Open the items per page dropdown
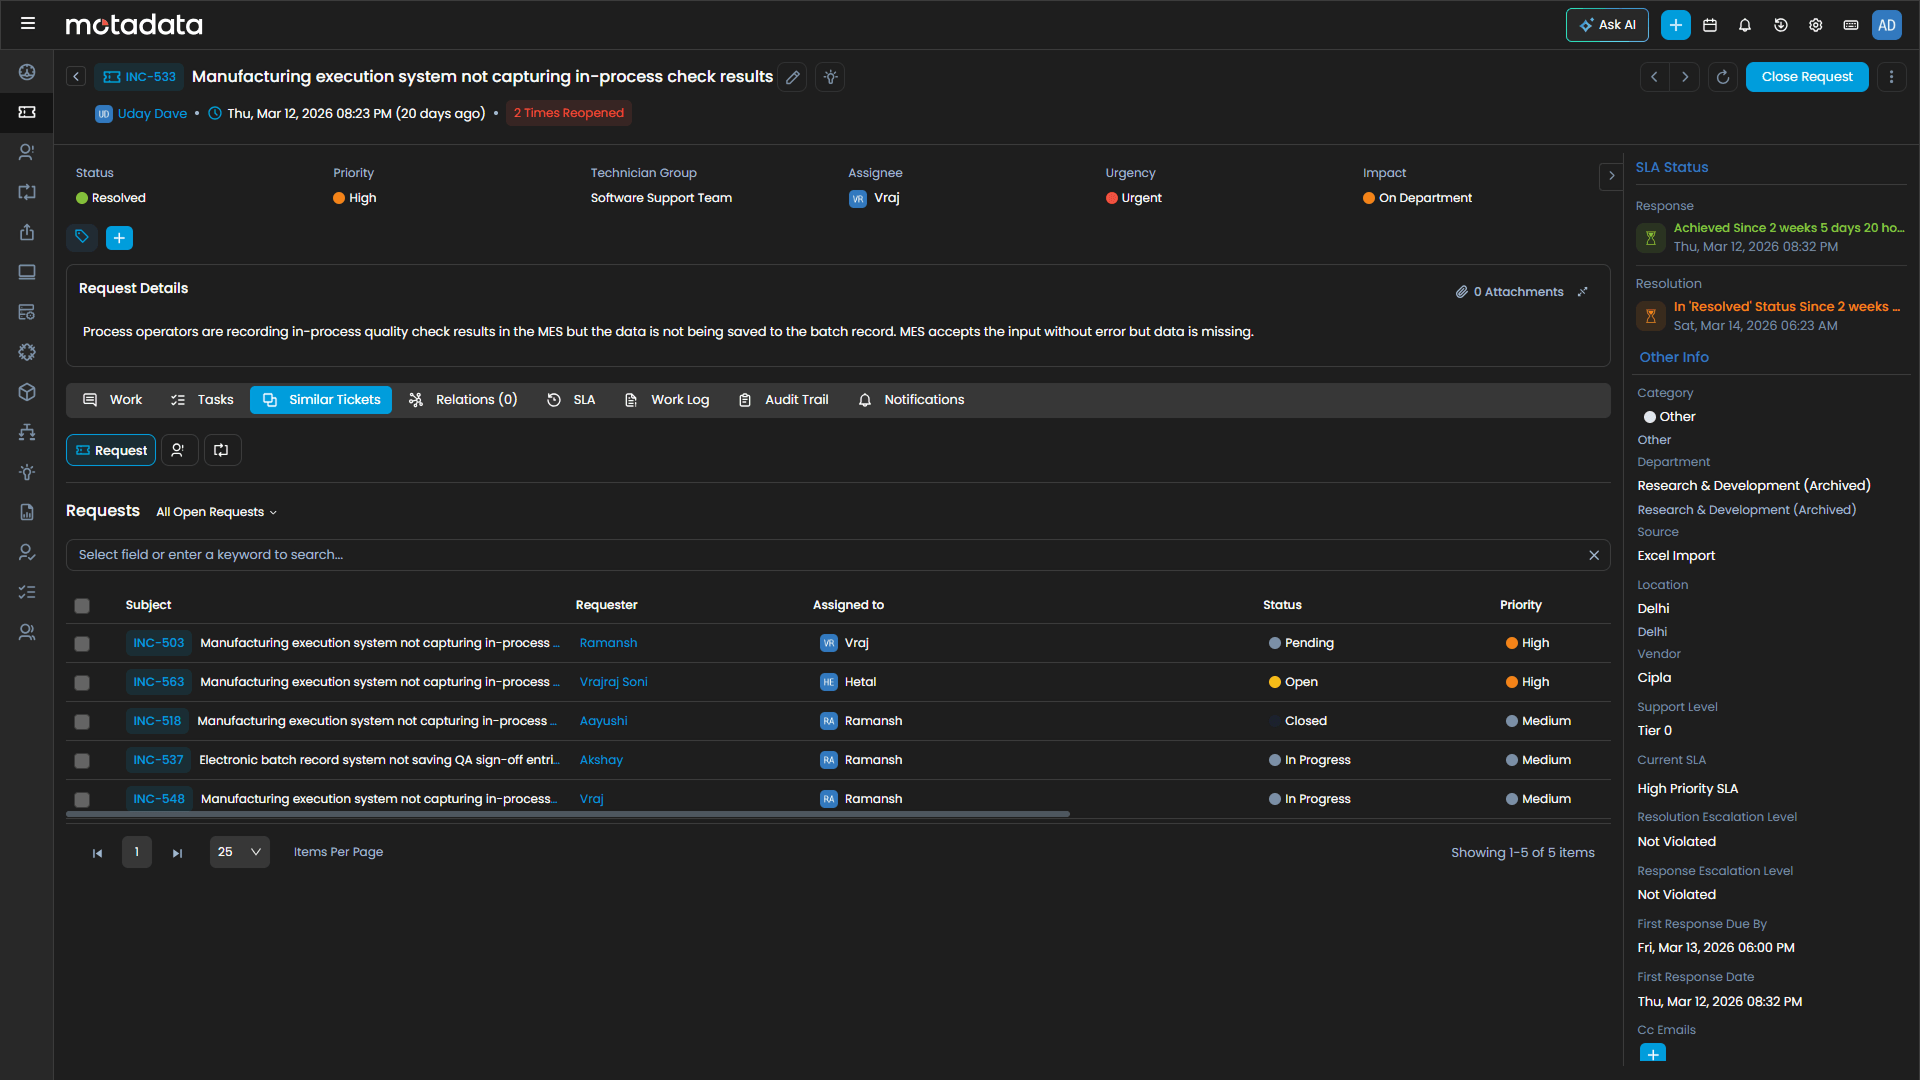Screen dimensions: 1920x1080 click(x=240, y=852)
